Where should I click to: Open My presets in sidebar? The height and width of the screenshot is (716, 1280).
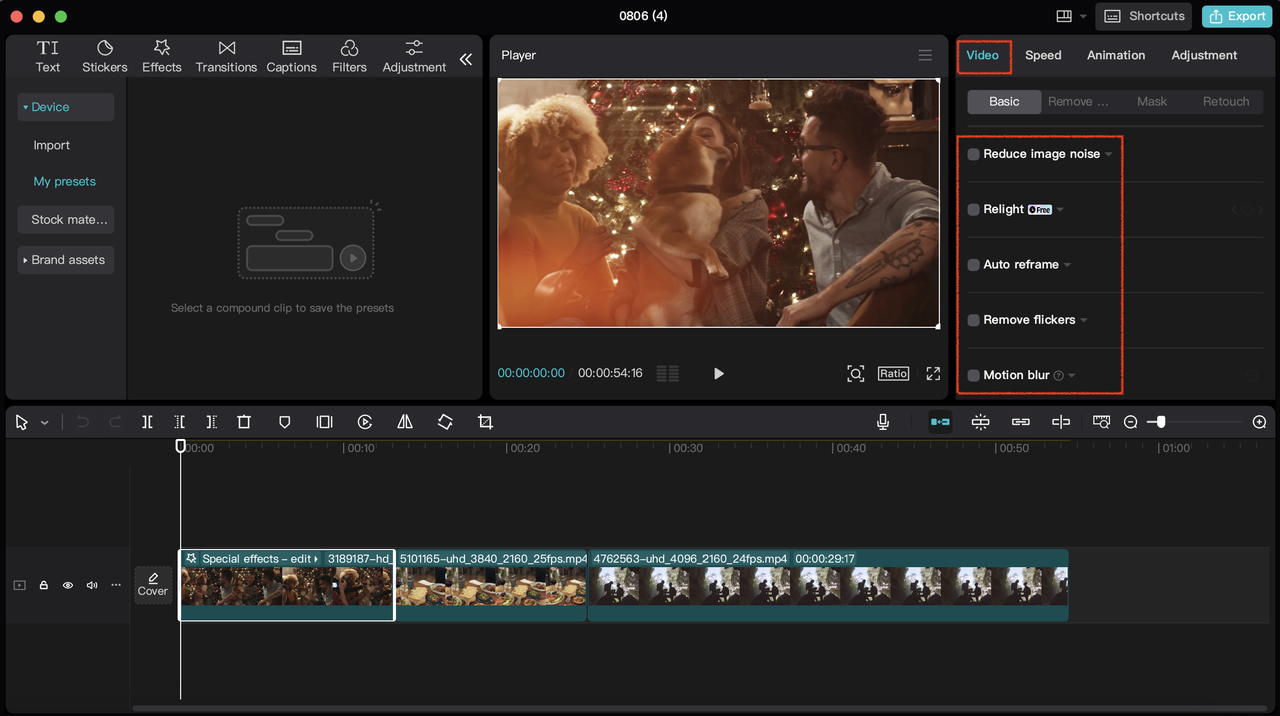[65, 182]
